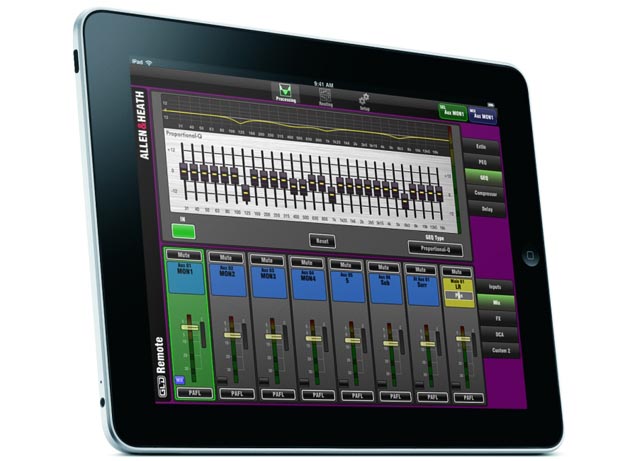Switch to the FX layer

pos(498,318)
